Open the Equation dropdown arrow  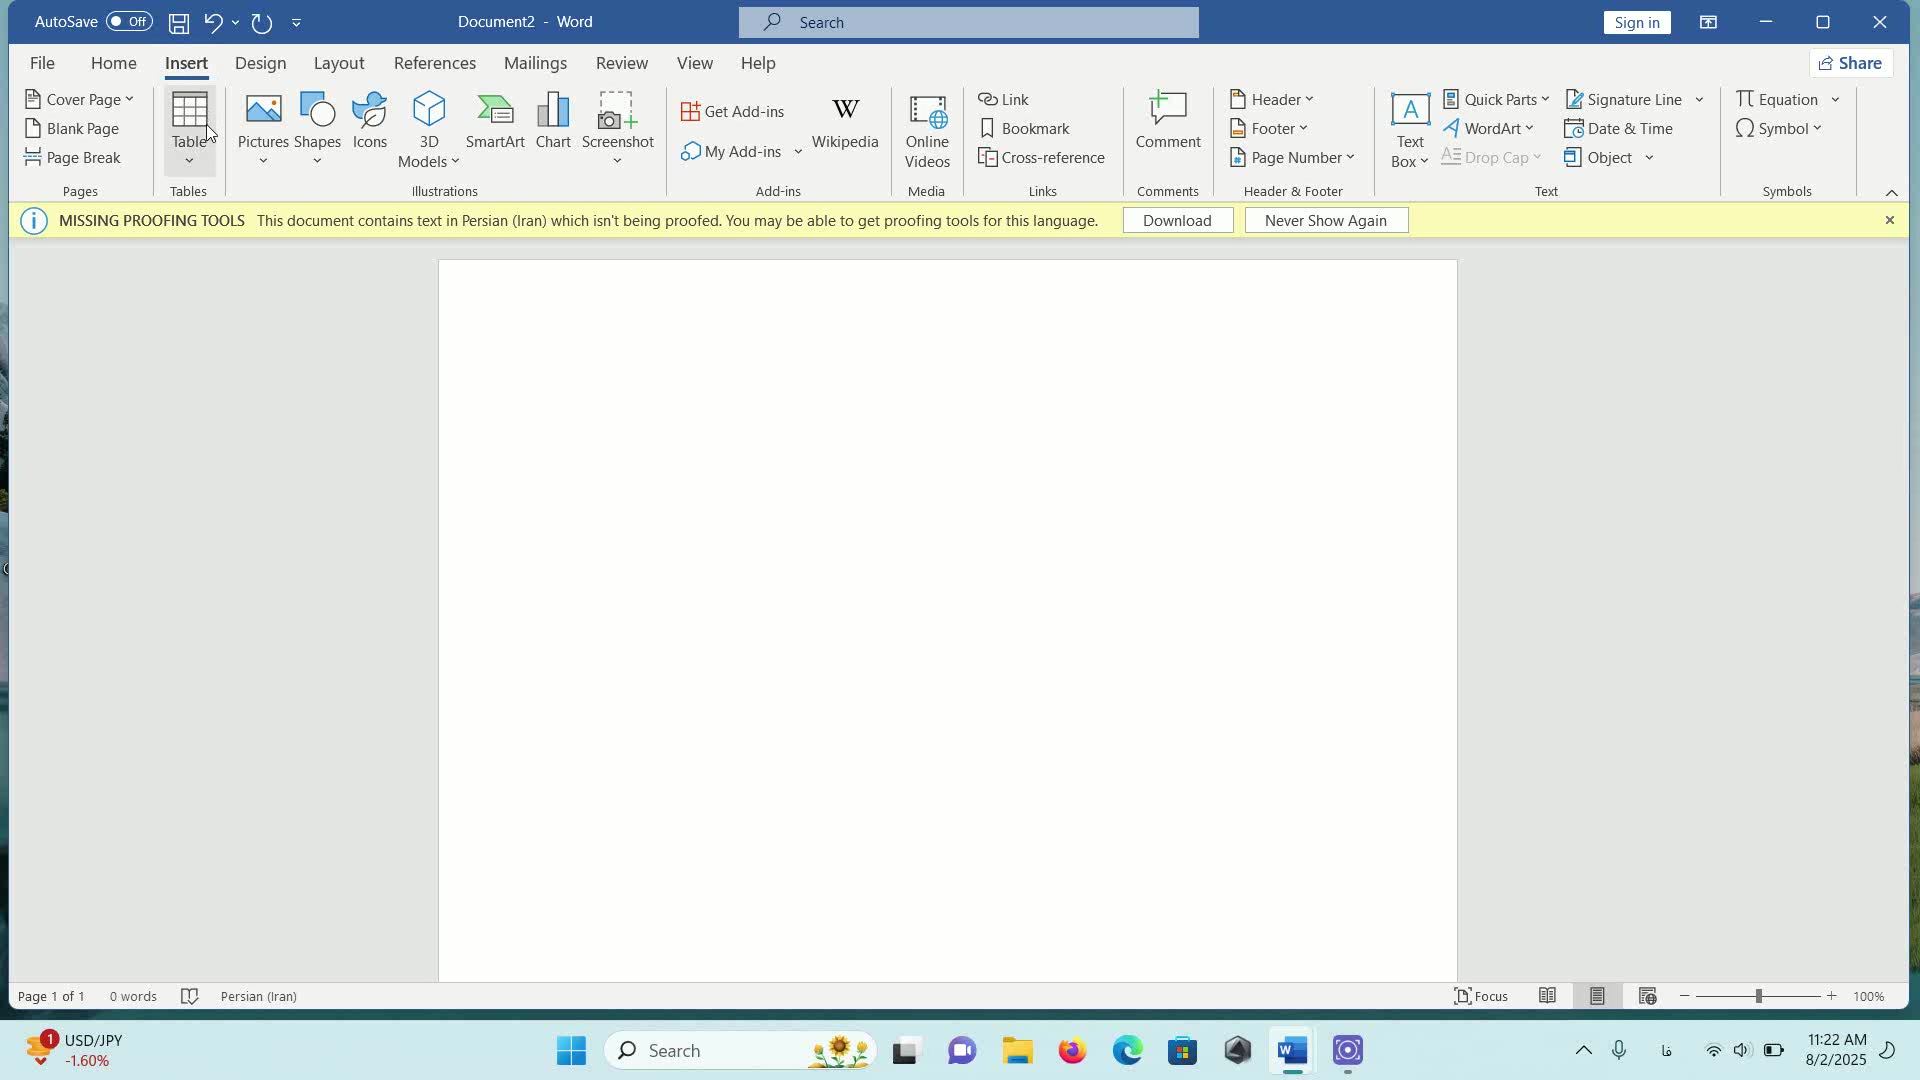[1835, 99]
